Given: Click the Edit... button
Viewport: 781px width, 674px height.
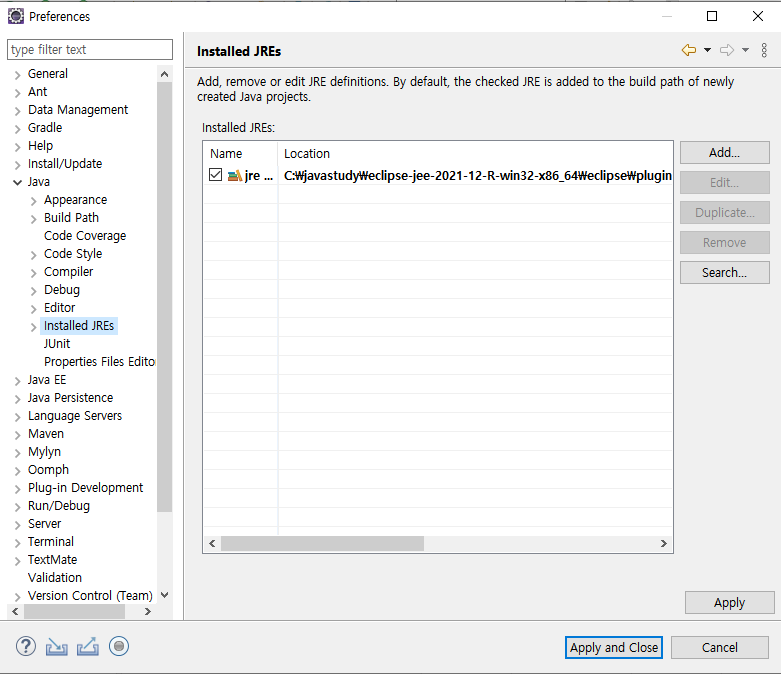Looking at the screenshot, I should click(x=724, y=183).
